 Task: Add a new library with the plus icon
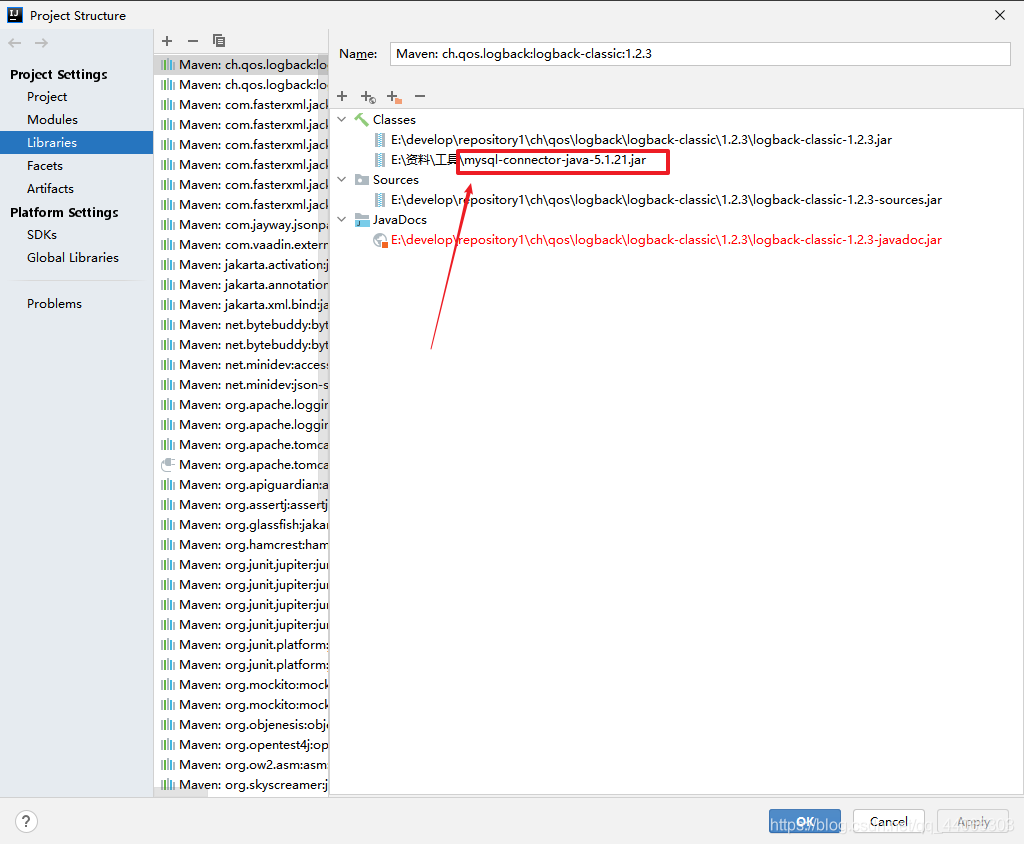point(166,41)
